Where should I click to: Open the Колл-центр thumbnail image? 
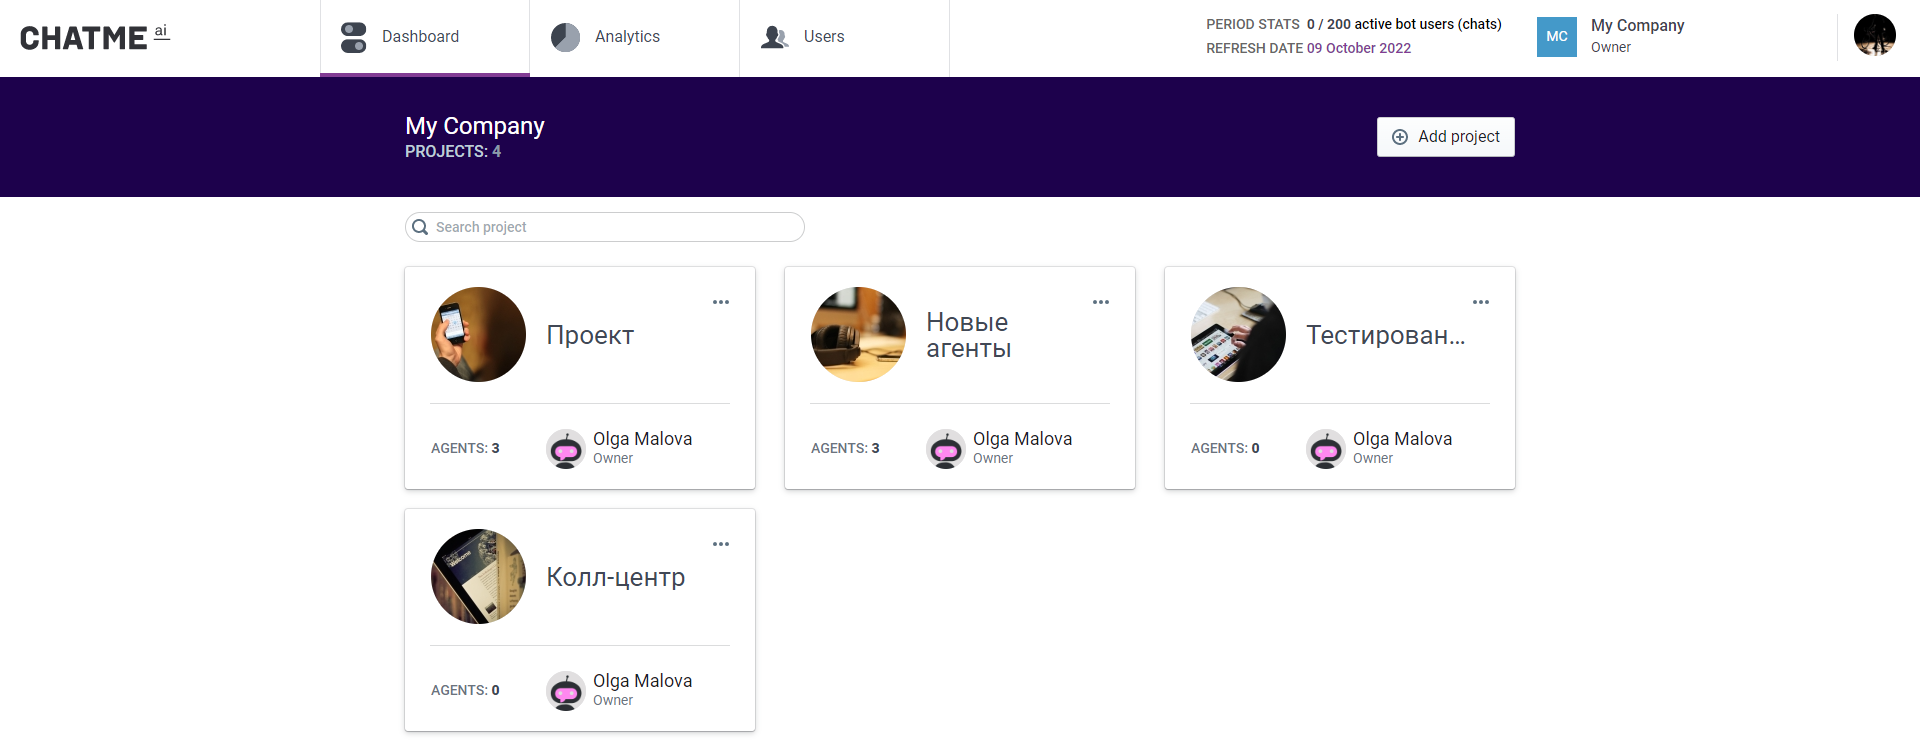point(478,577)
